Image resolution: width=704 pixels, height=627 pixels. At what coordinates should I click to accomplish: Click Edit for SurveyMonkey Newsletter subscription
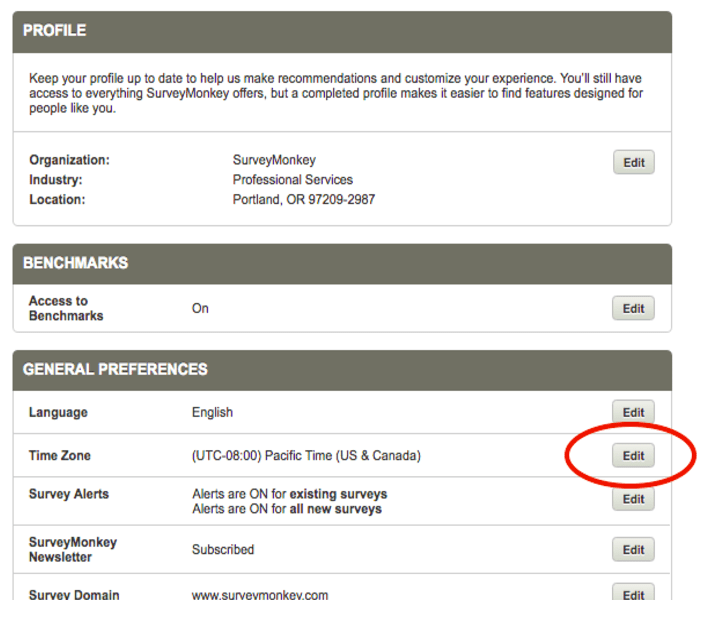(633, 549)
